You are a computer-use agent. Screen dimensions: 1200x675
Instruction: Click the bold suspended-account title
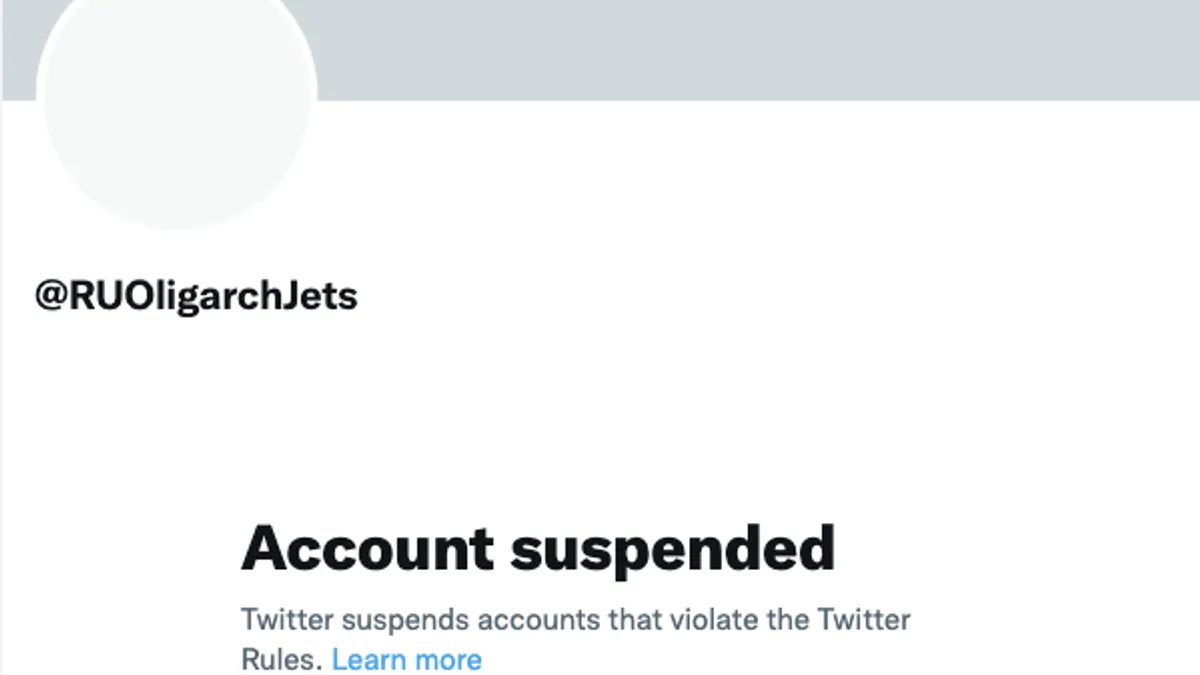pyautogui.click(x=540, y=546)
